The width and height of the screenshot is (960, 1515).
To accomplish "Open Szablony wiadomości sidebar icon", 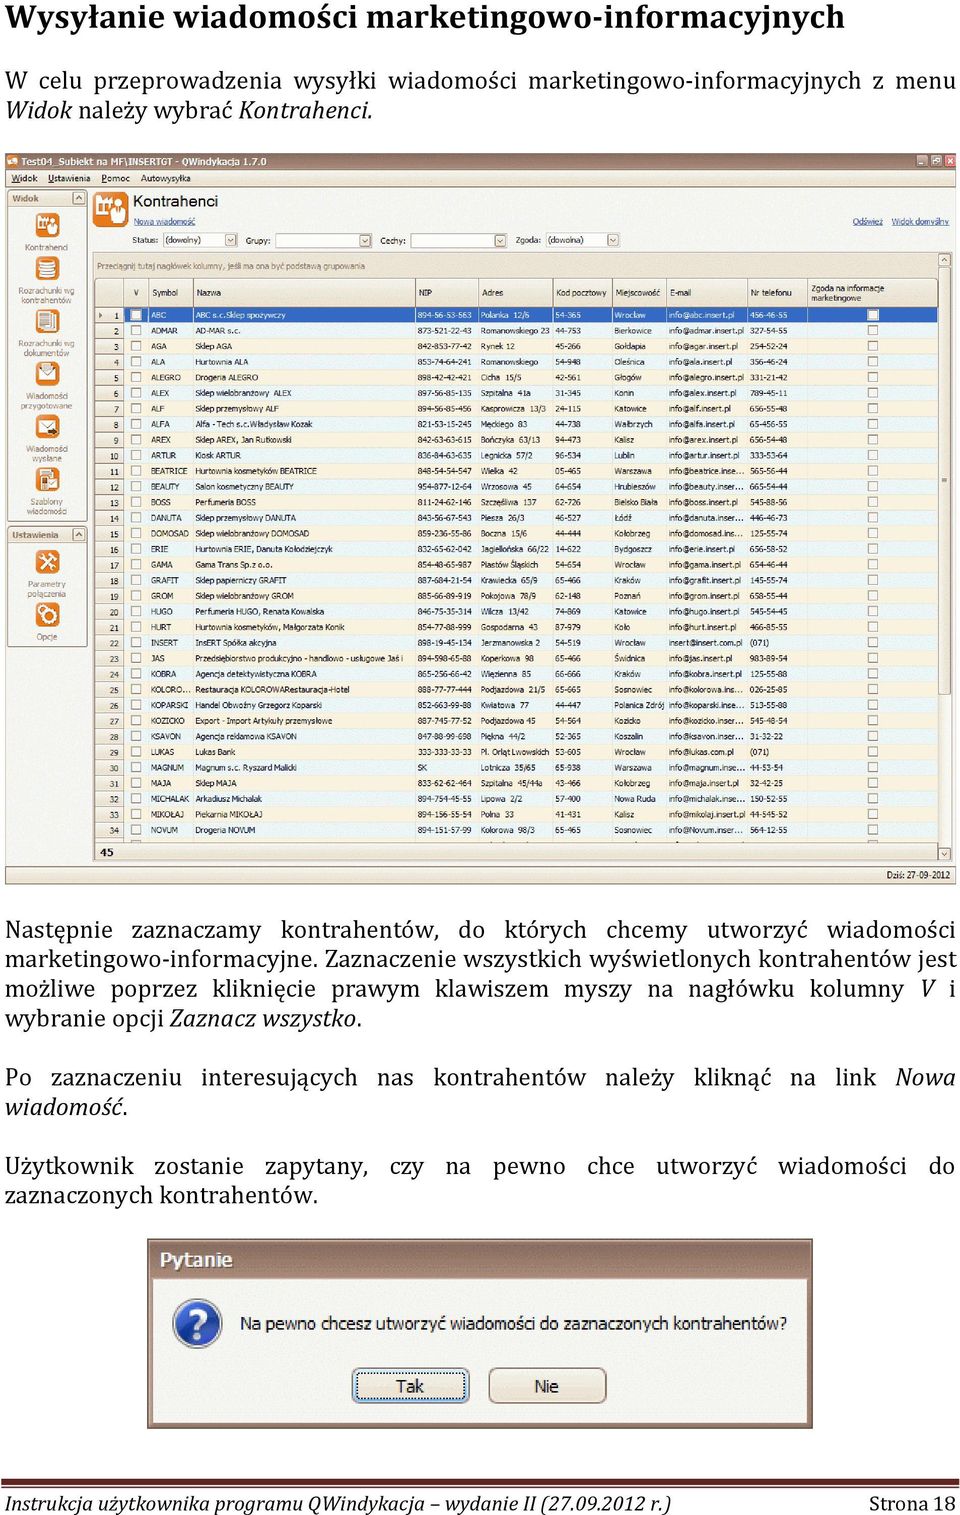I will (x=47, y=480).
